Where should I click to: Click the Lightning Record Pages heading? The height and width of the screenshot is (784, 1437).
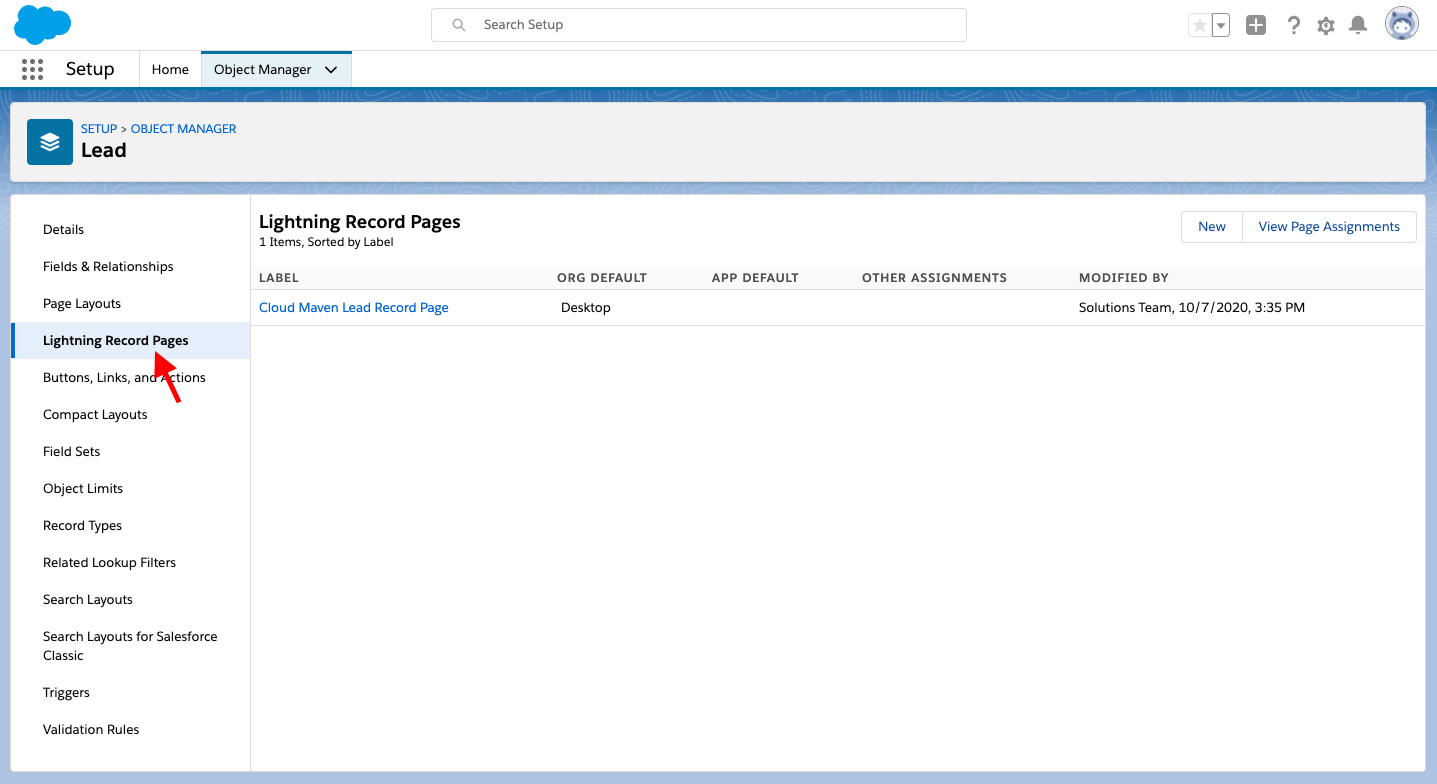[x=360, y=222]
